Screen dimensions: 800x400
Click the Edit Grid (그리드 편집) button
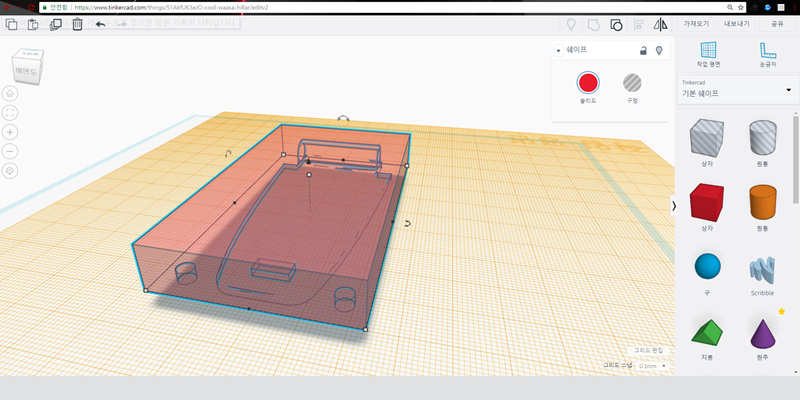click(648, 351)
